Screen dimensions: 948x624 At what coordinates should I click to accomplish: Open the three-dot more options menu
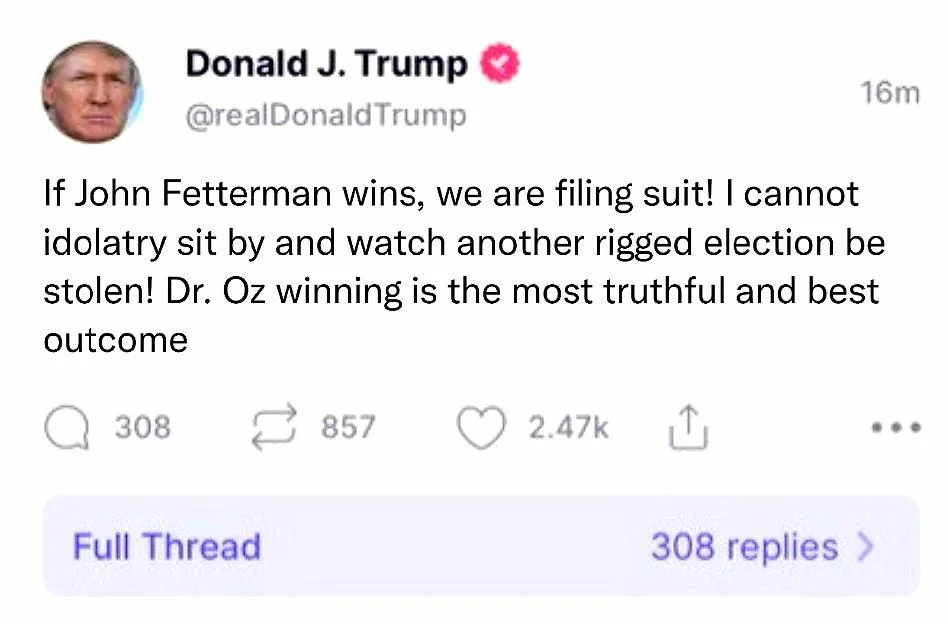point(895,428)
